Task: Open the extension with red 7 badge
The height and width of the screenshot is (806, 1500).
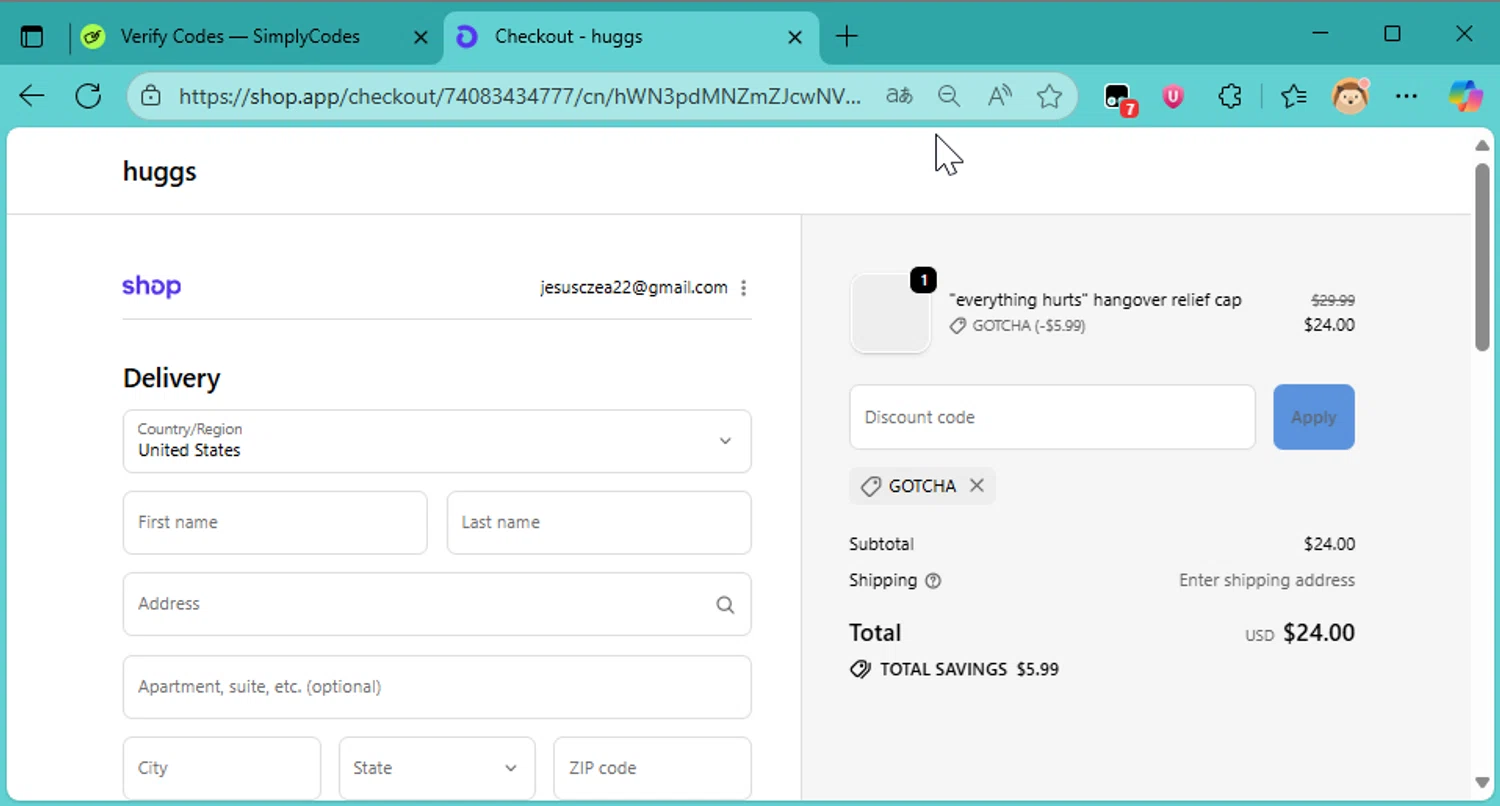Action: [1119, 97]
